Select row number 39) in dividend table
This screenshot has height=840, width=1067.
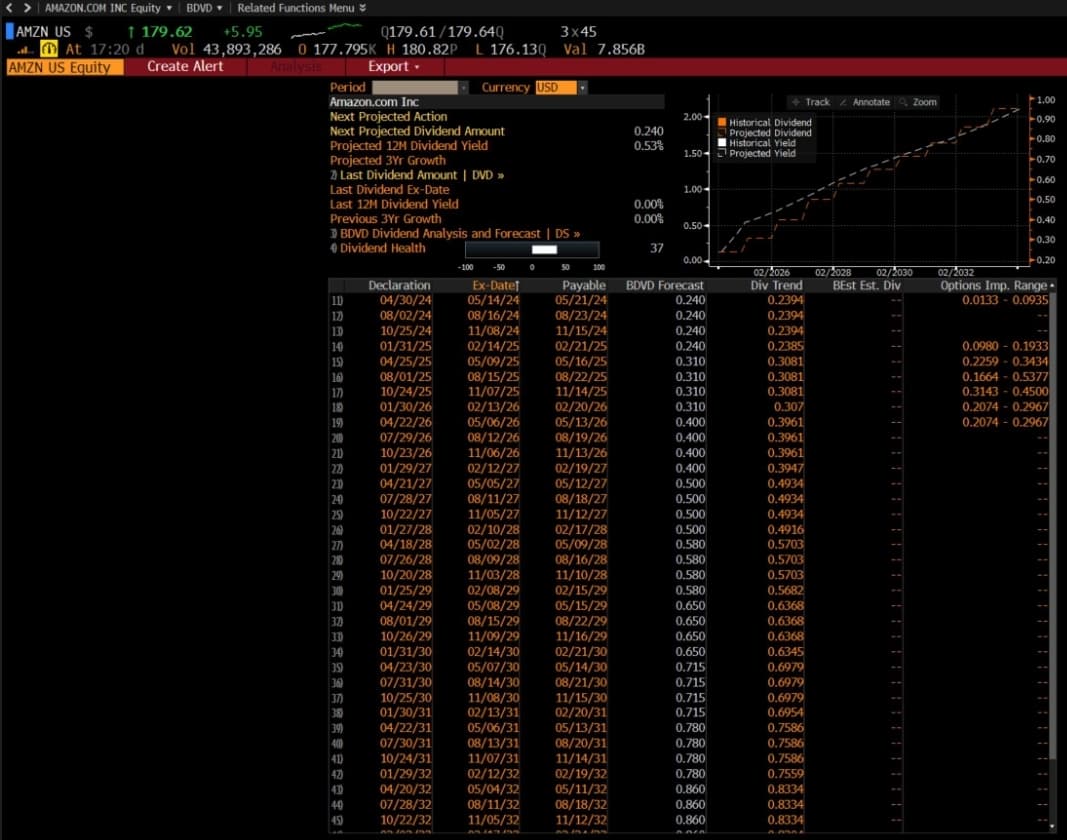point(337,728)
